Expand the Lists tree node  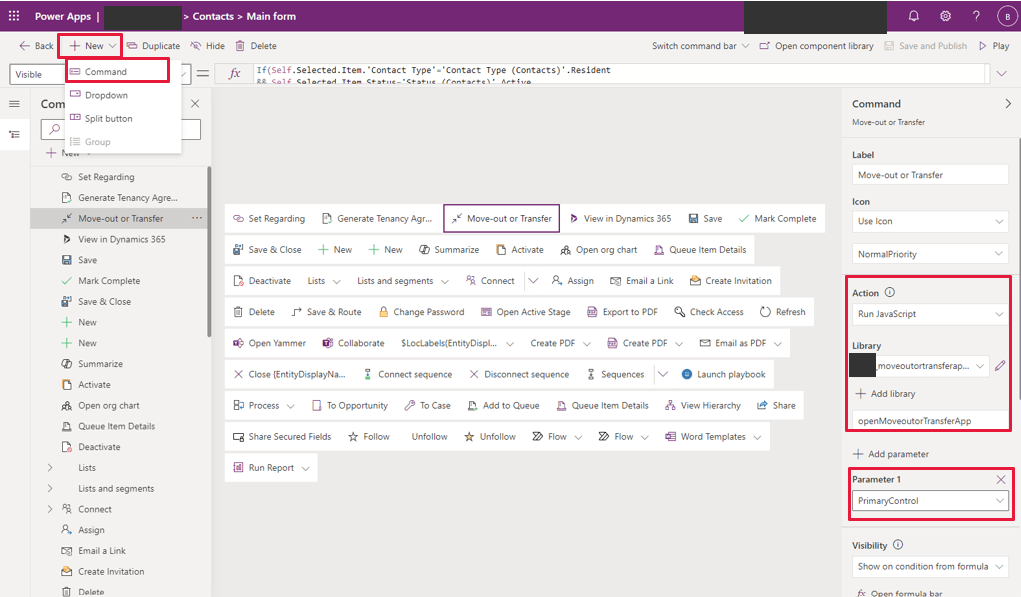coord(50,468)
